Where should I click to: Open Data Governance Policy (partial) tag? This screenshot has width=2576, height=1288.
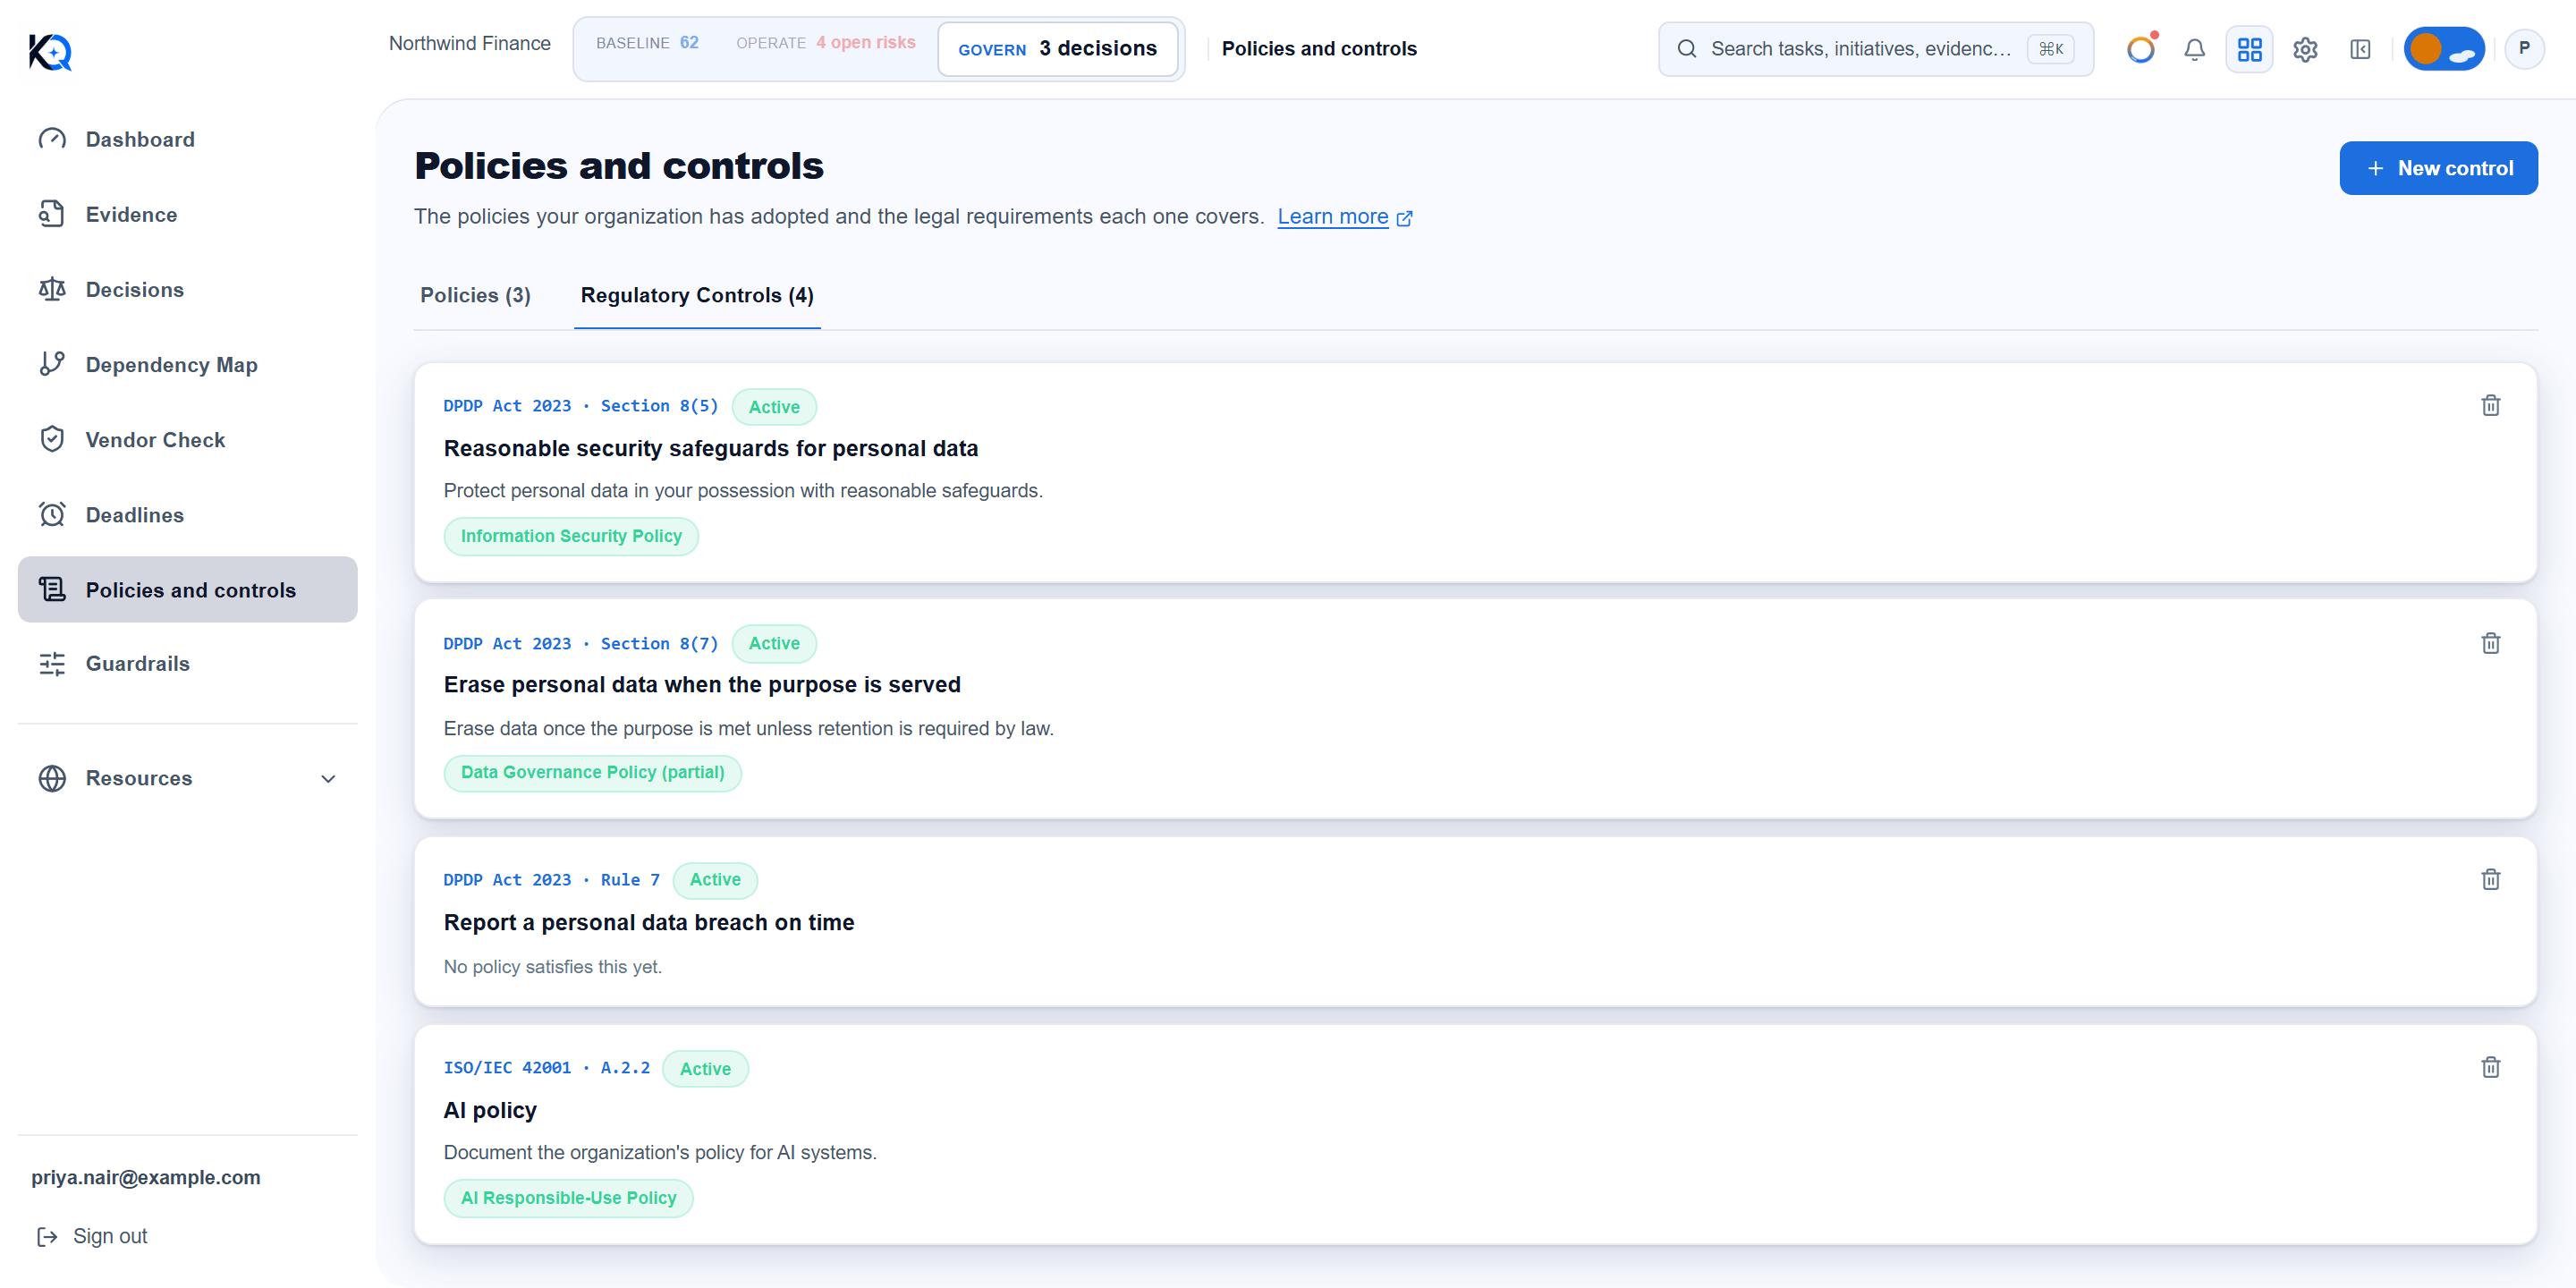click(x=592, y=772)
